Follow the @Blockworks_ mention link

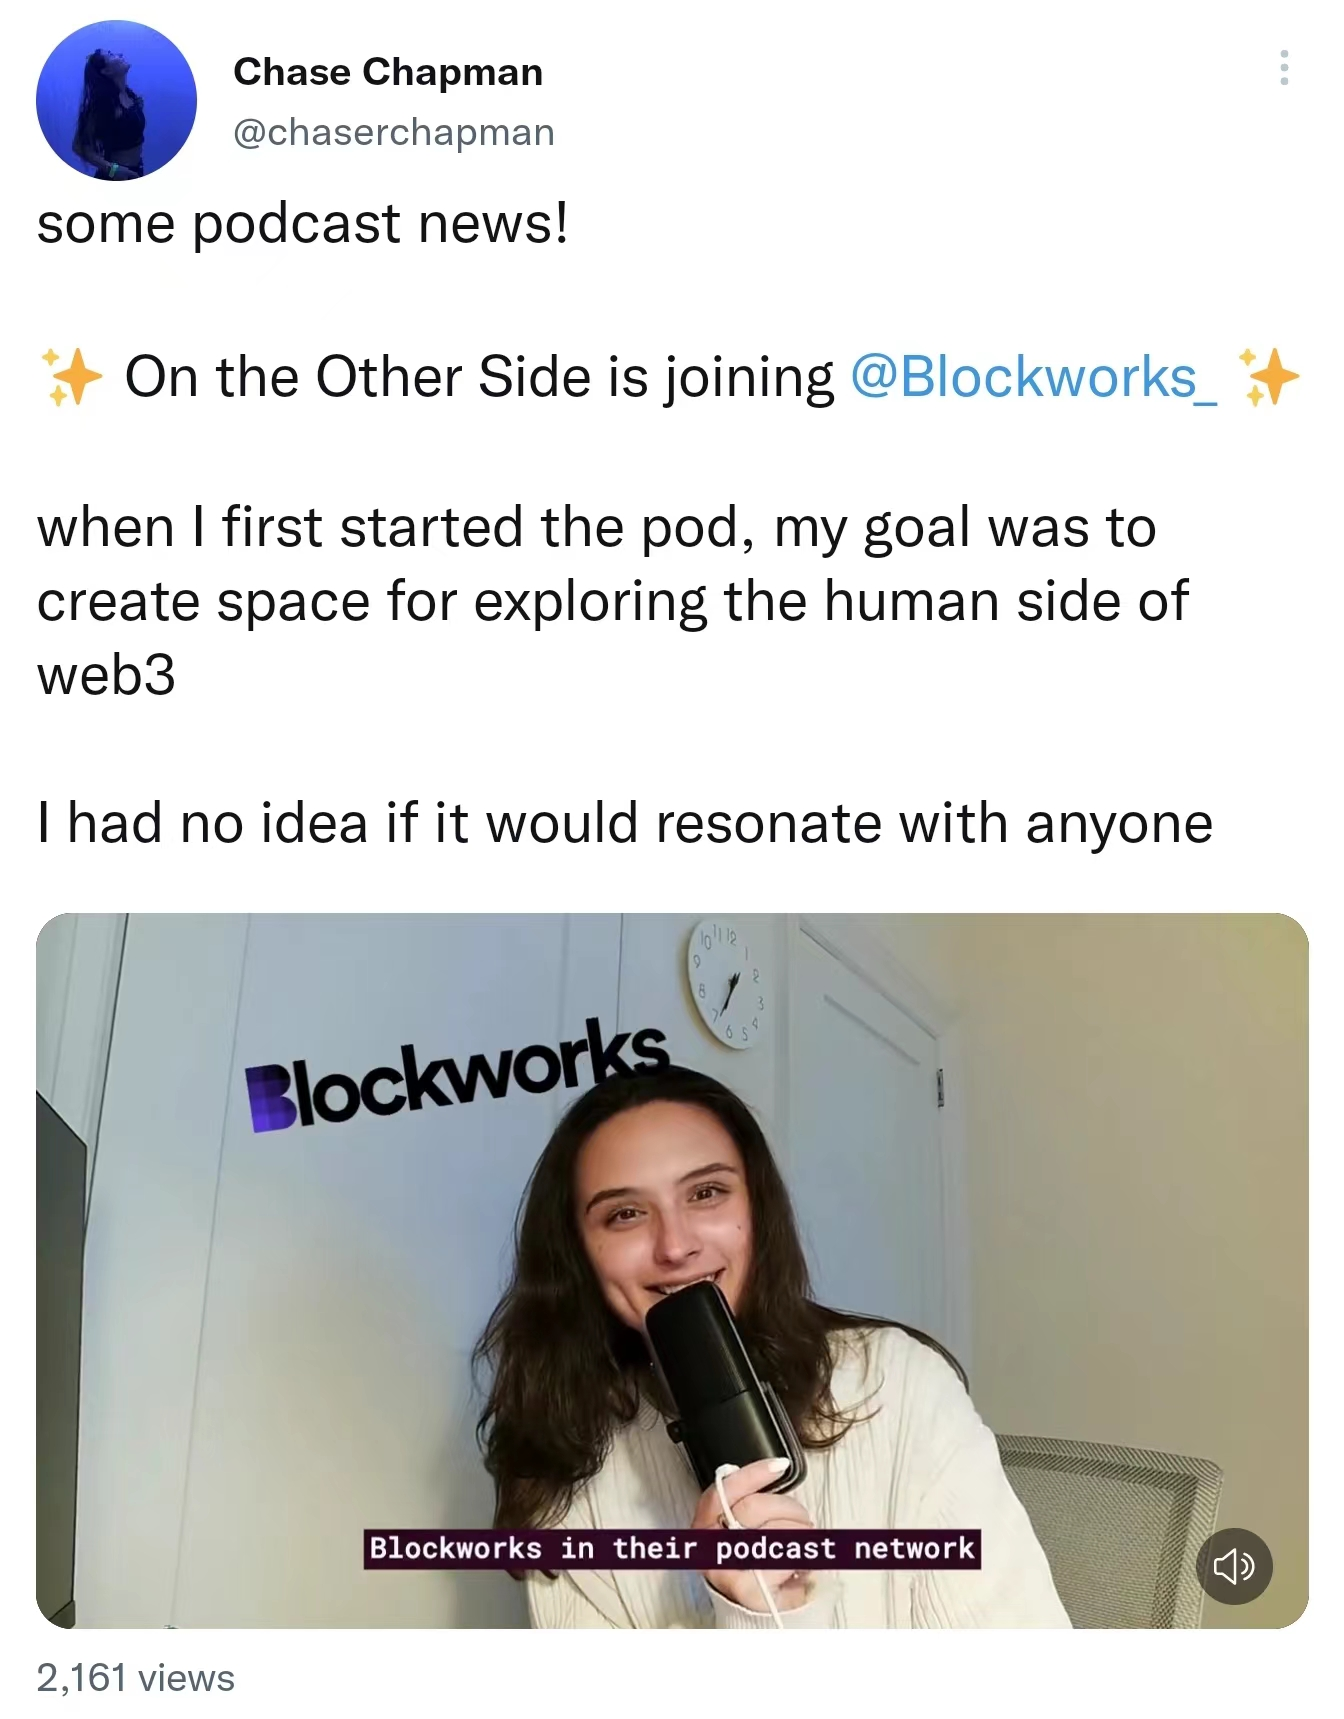click(1034, 378)
